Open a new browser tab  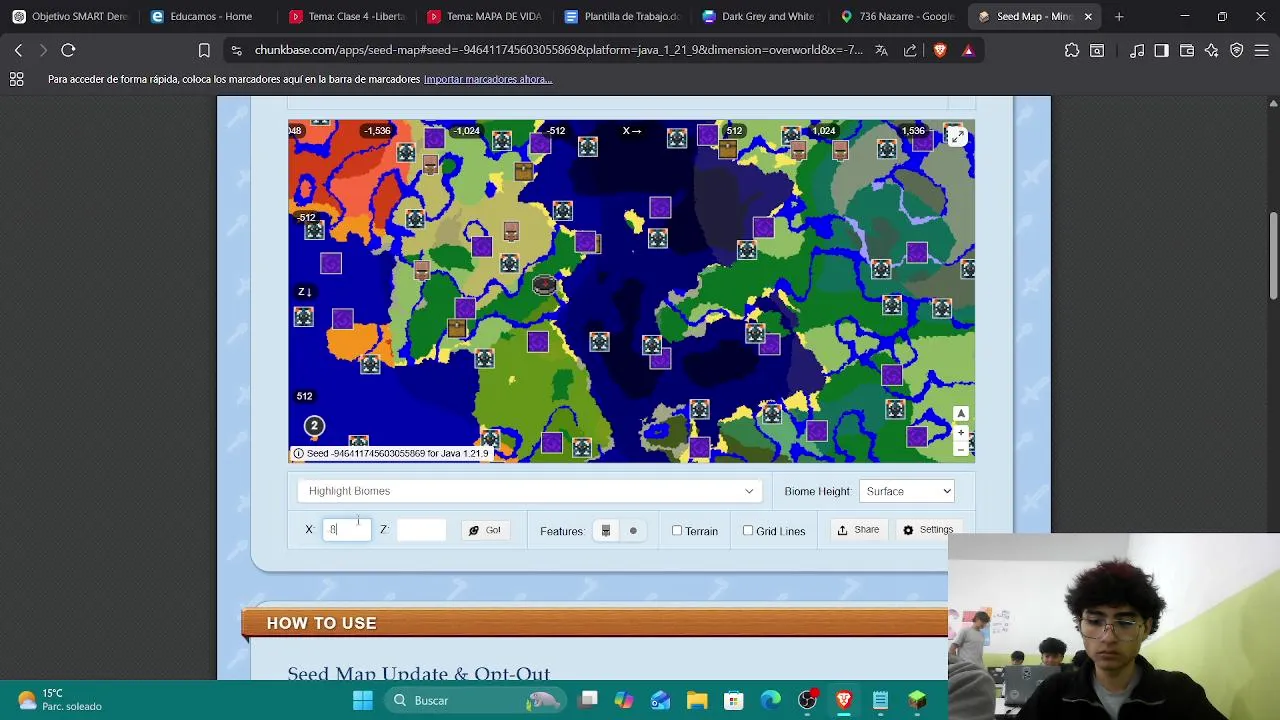[1119, 16]
